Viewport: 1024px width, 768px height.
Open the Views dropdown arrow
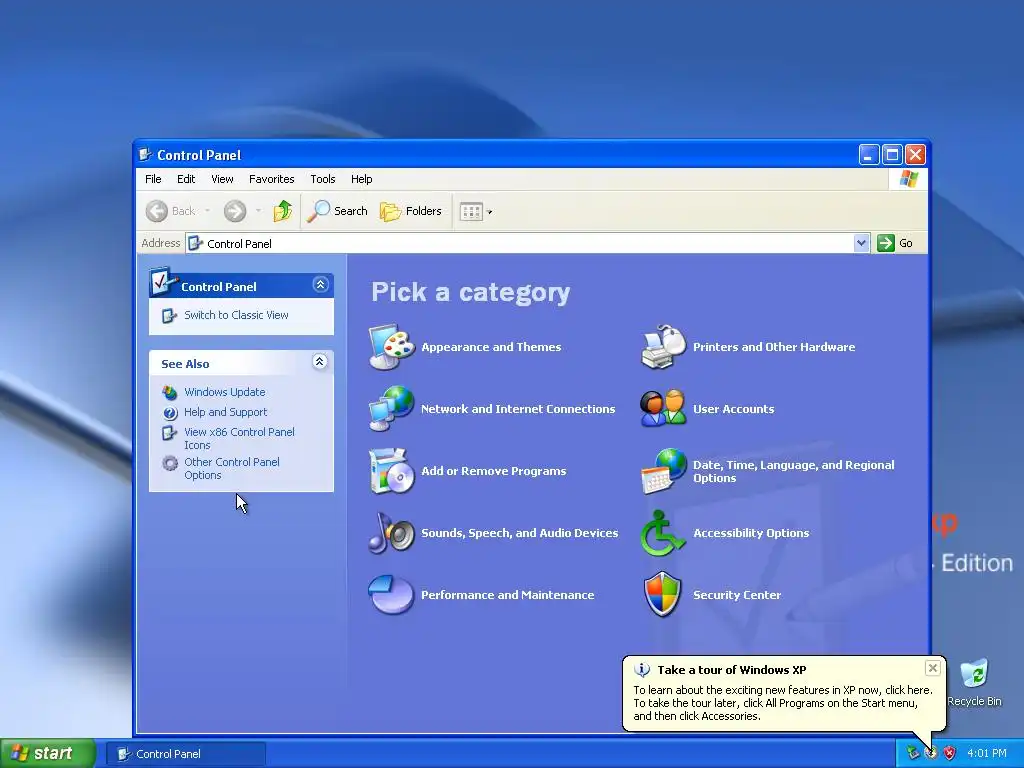click(x=490, y=212)
